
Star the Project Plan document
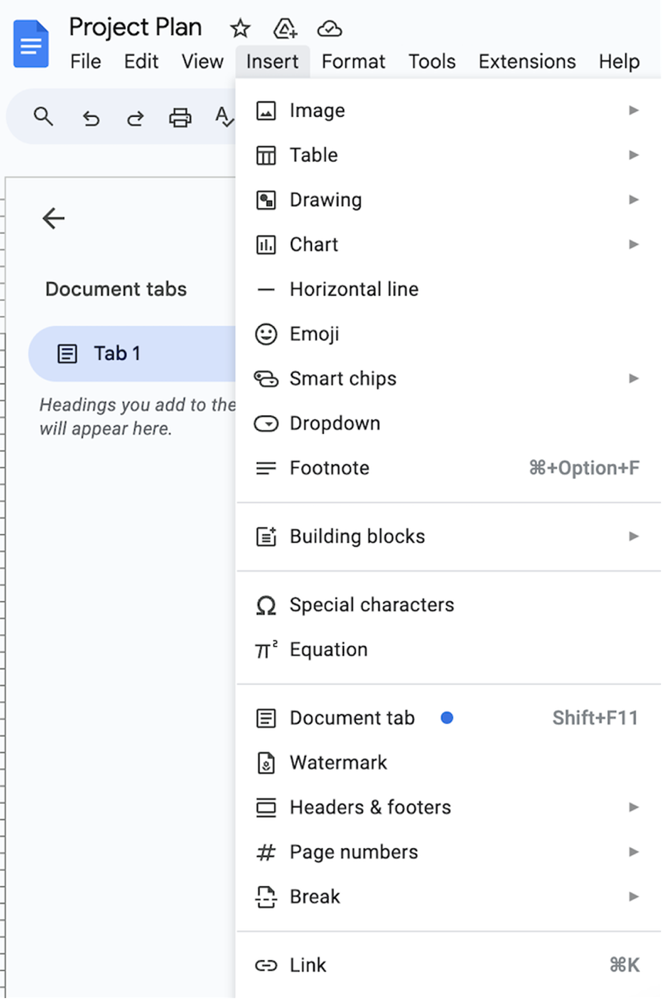(240, 29)
